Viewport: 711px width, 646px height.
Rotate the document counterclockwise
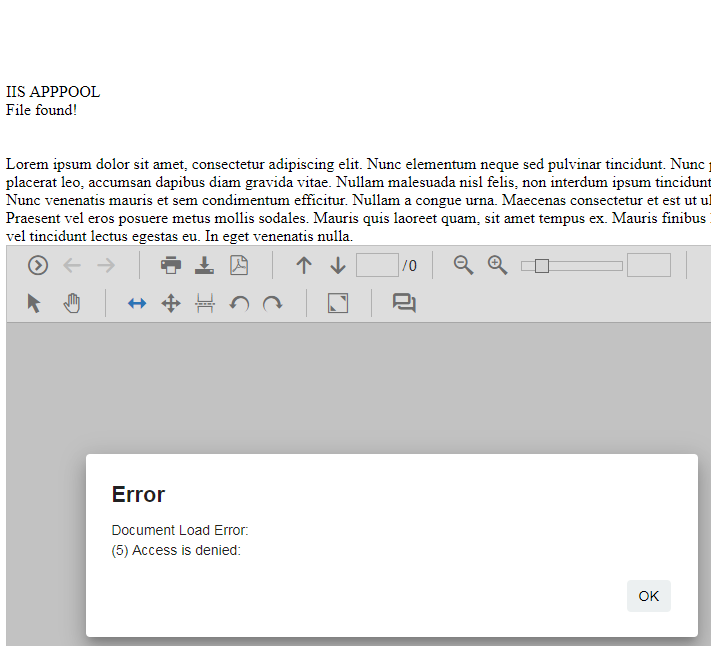(x=239, y=303)
